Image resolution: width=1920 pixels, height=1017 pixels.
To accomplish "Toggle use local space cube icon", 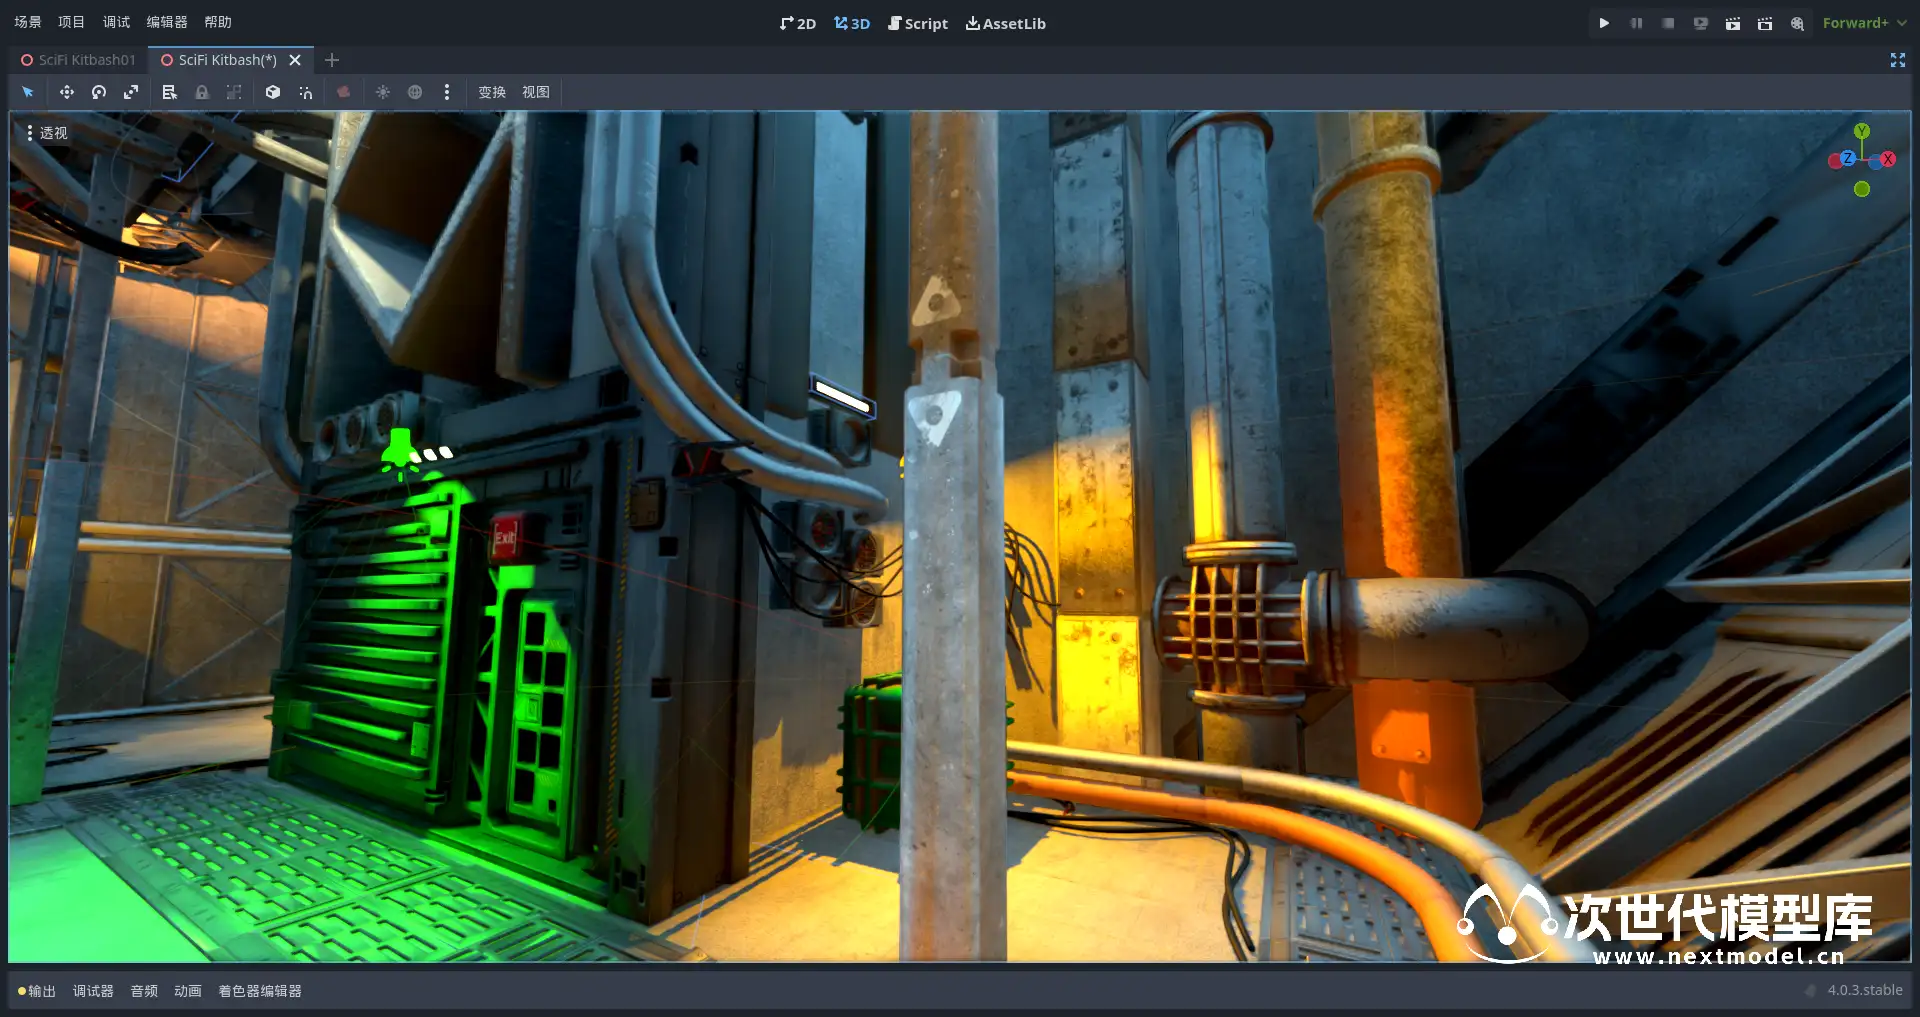I will (273, 92).
